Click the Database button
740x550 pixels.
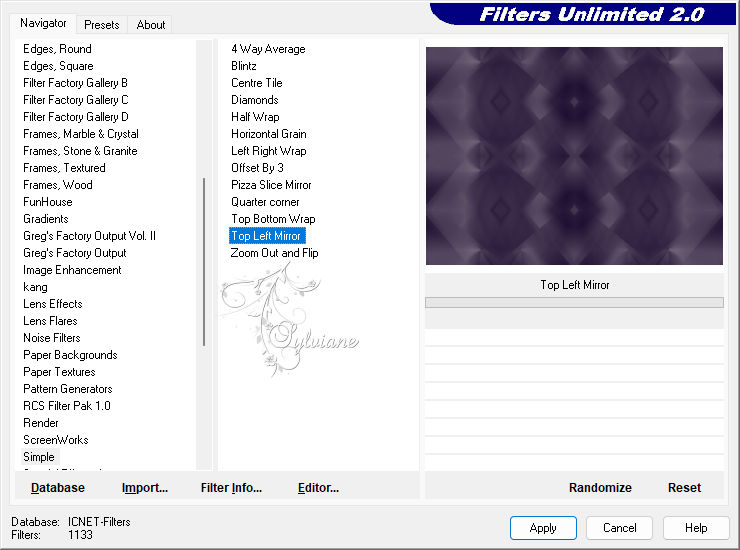(x=58, y=488)
